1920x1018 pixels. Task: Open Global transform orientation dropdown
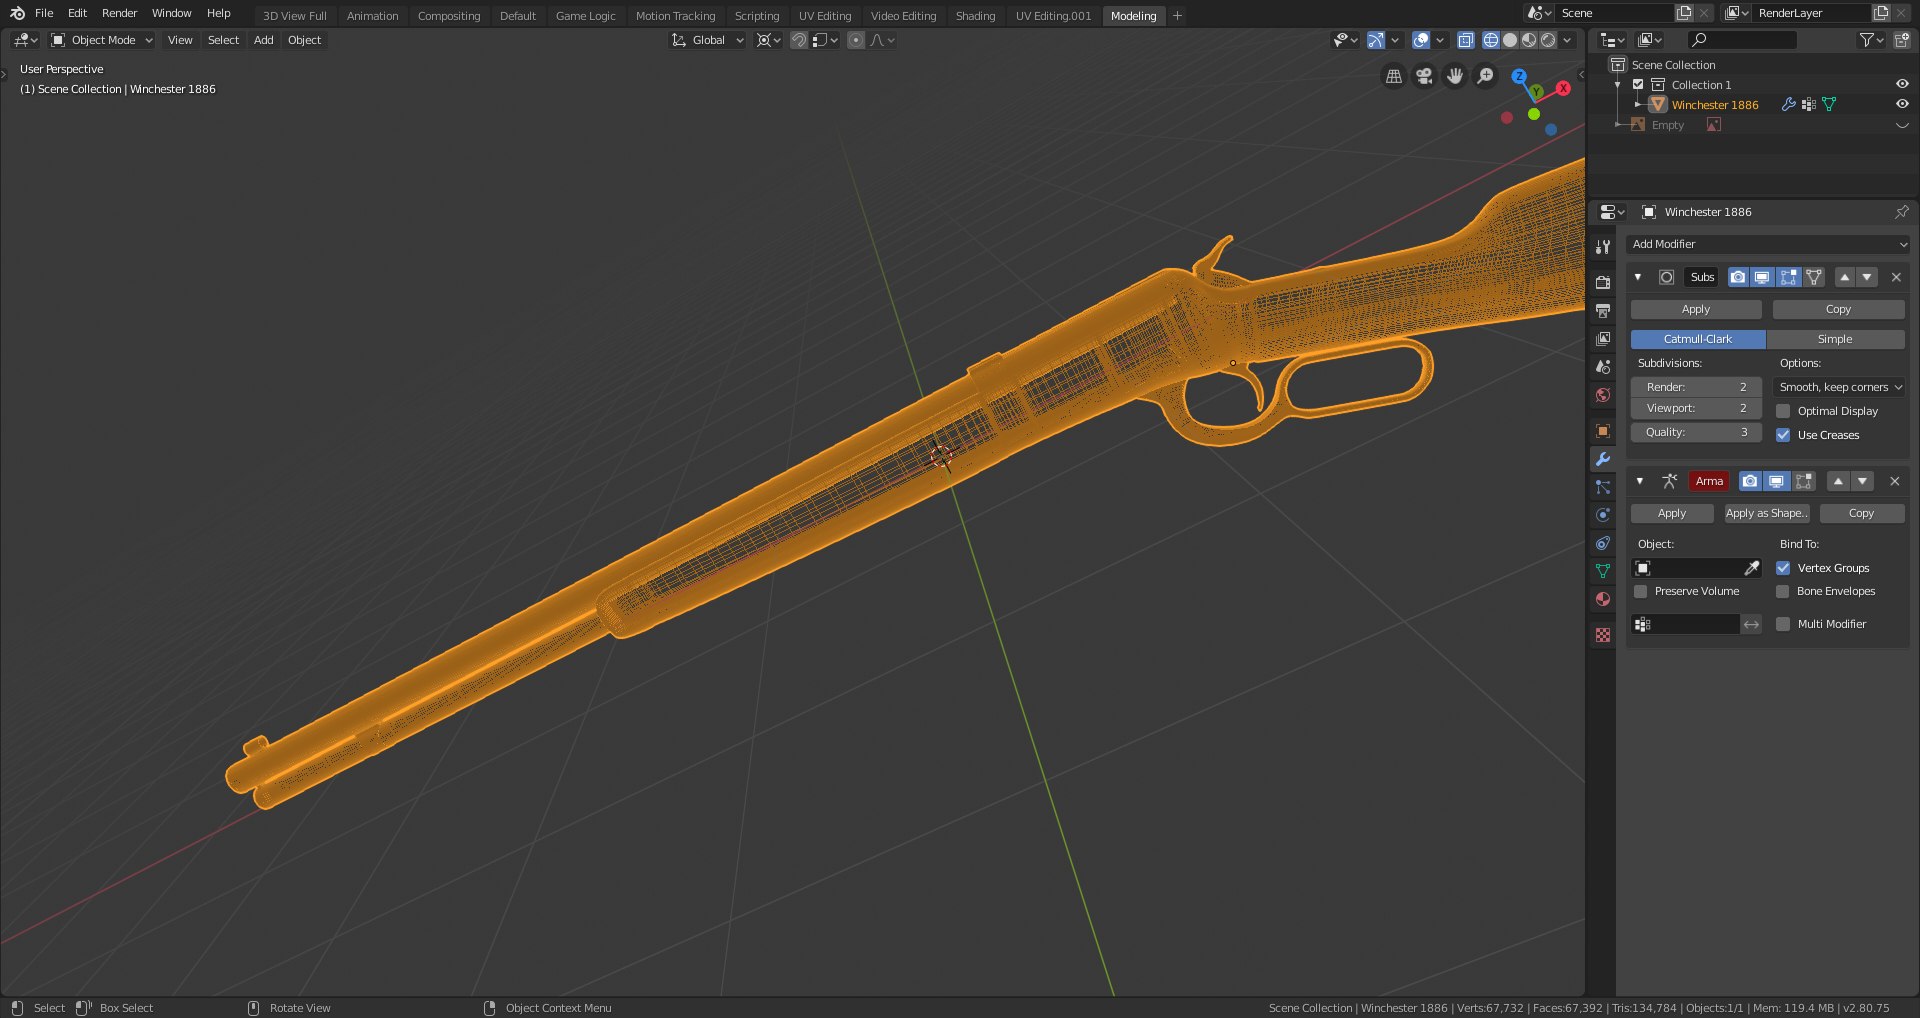click(707, 40)
